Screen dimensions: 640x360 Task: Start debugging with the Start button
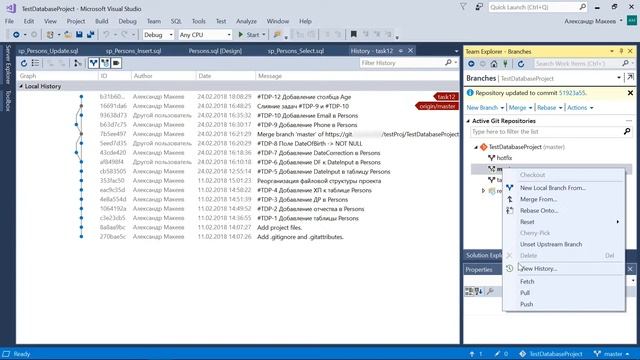[249, 35]
